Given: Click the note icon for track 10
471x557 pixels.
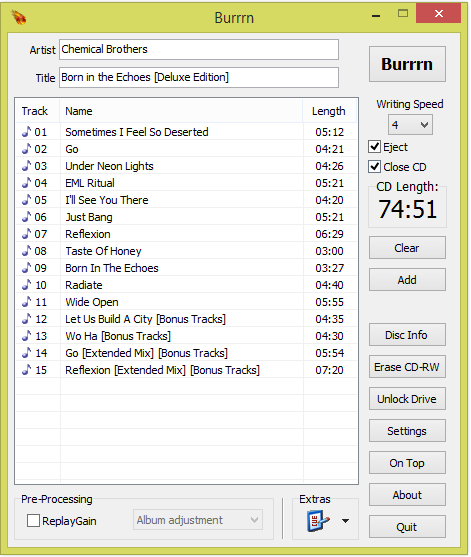Looking at the screenshot, I should (x=26, y=285).
